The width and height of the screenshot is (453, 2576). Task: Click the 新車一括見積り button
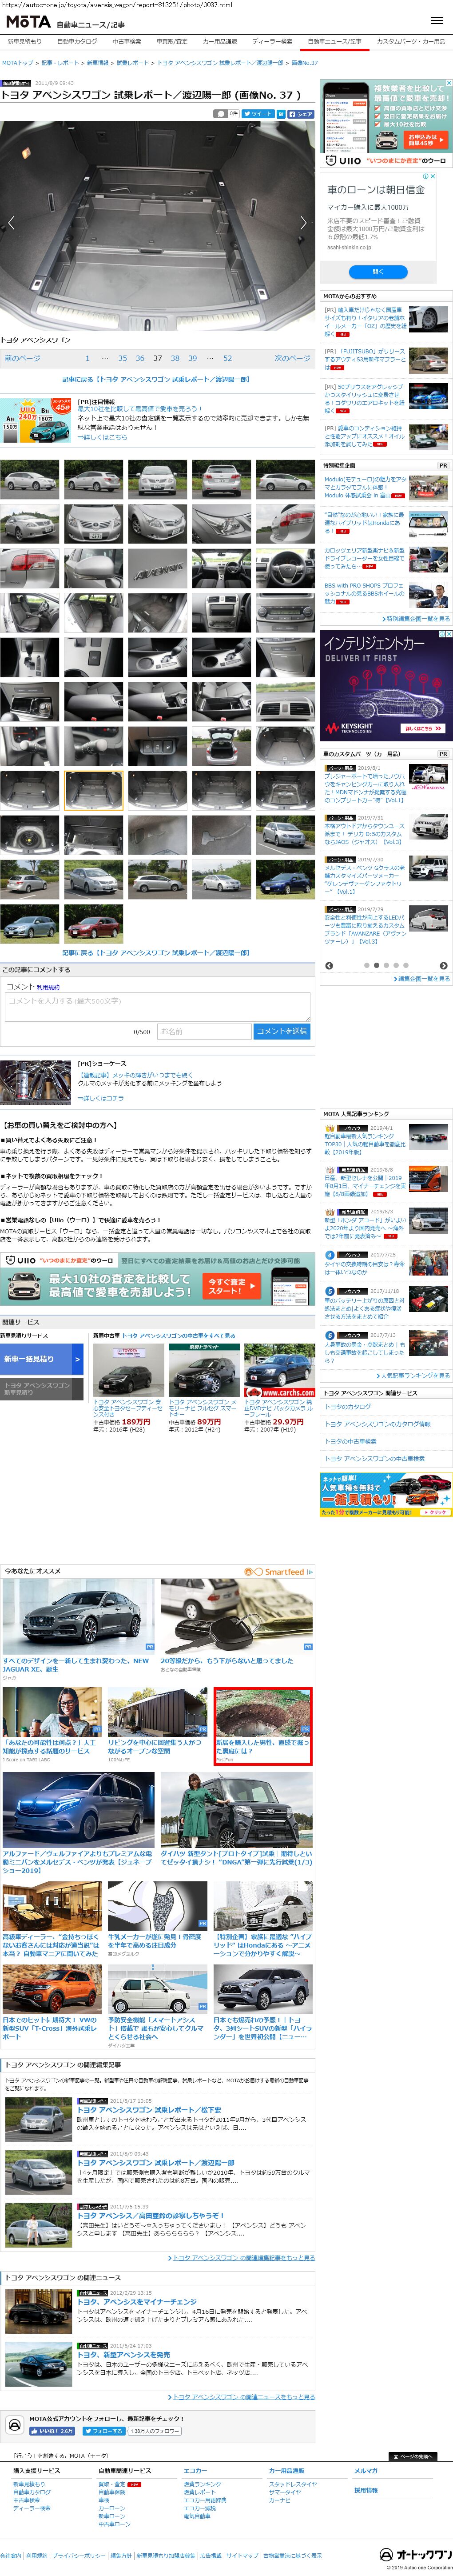pos(43,1359)
